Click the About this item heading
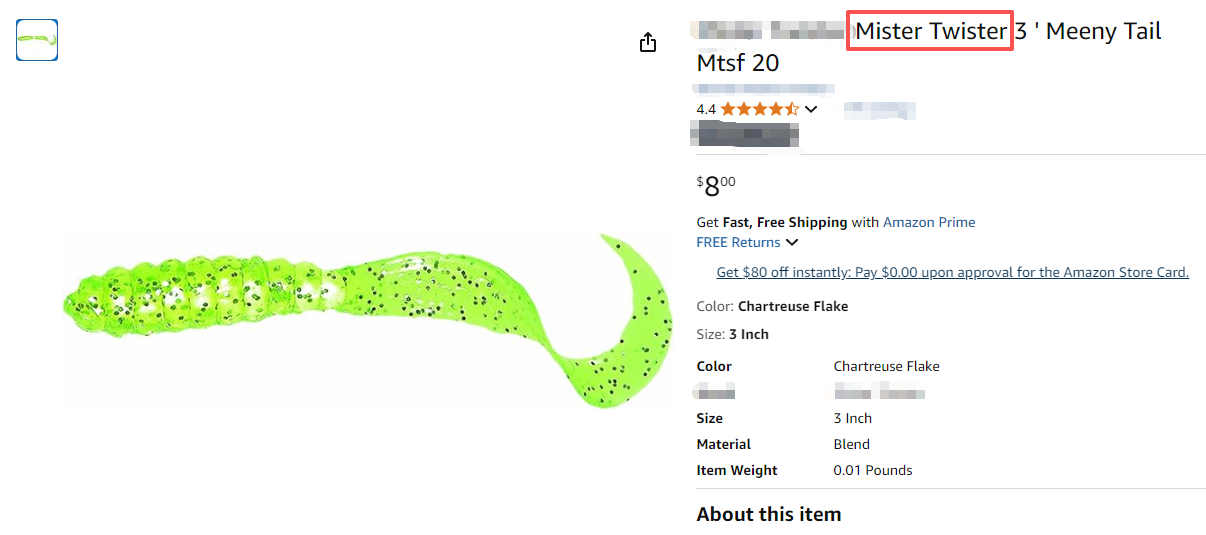Screen dimensions: 1206x535 pos(768,514)
